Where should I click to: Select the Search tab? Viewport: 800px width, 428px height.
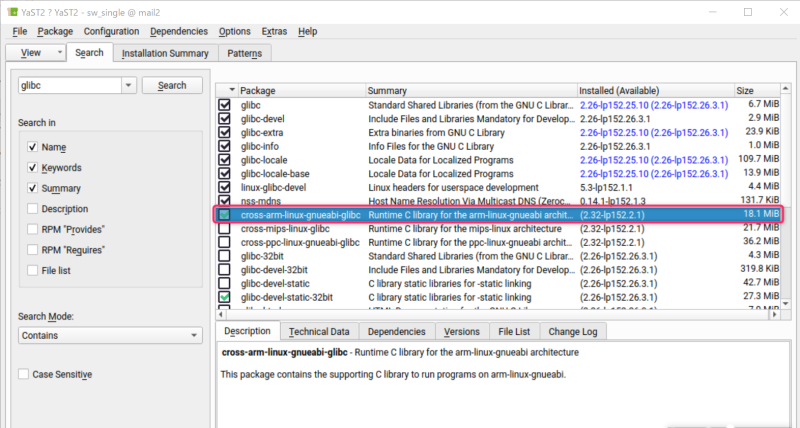pyautogui.click(x=89, y=53)
